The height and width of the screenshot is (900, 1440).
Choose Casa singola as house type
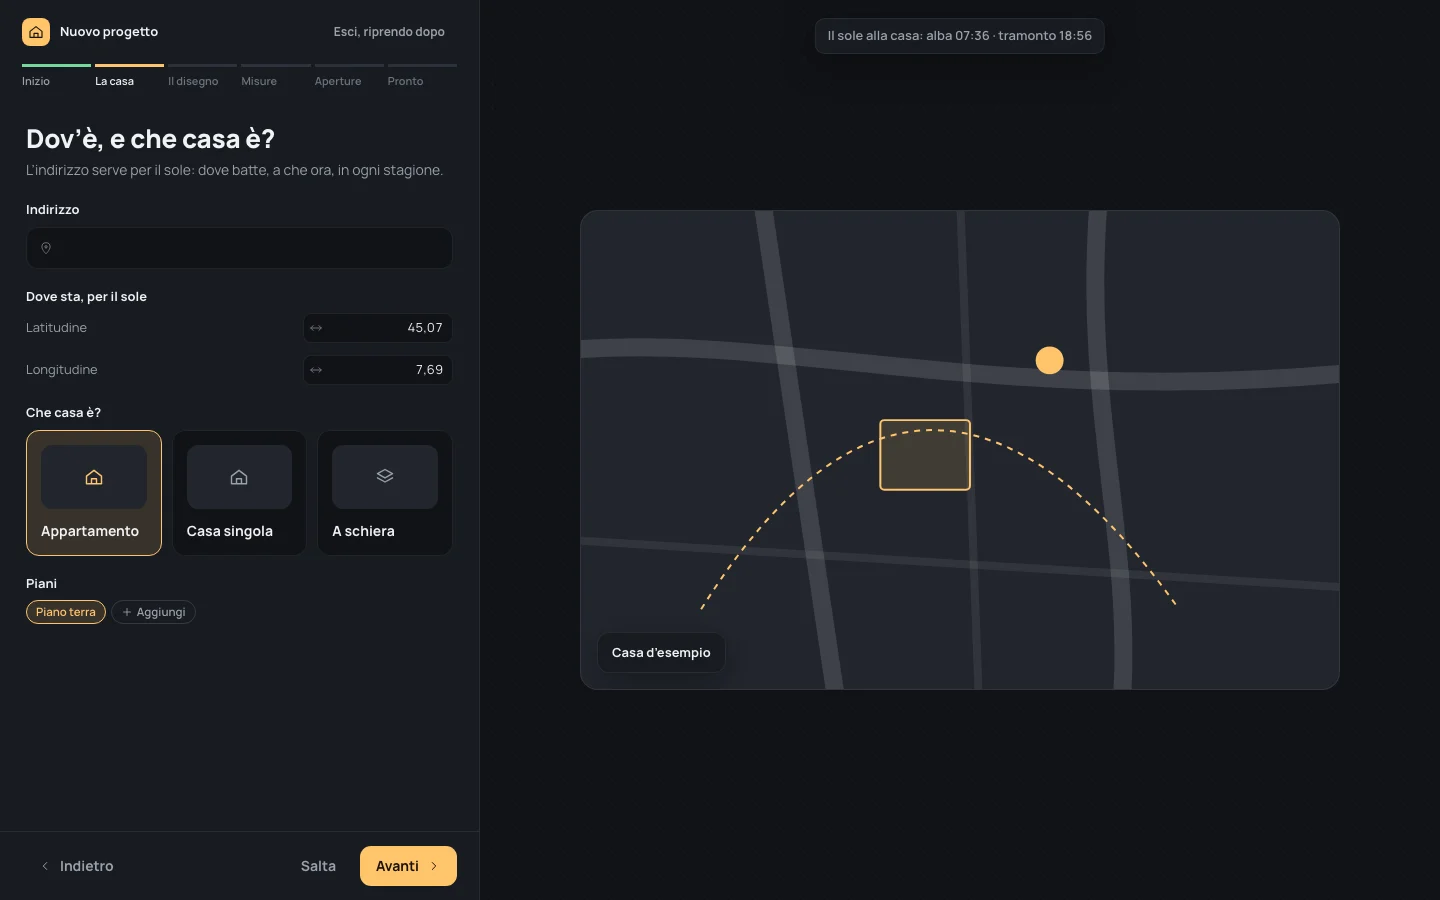[239, 493]
